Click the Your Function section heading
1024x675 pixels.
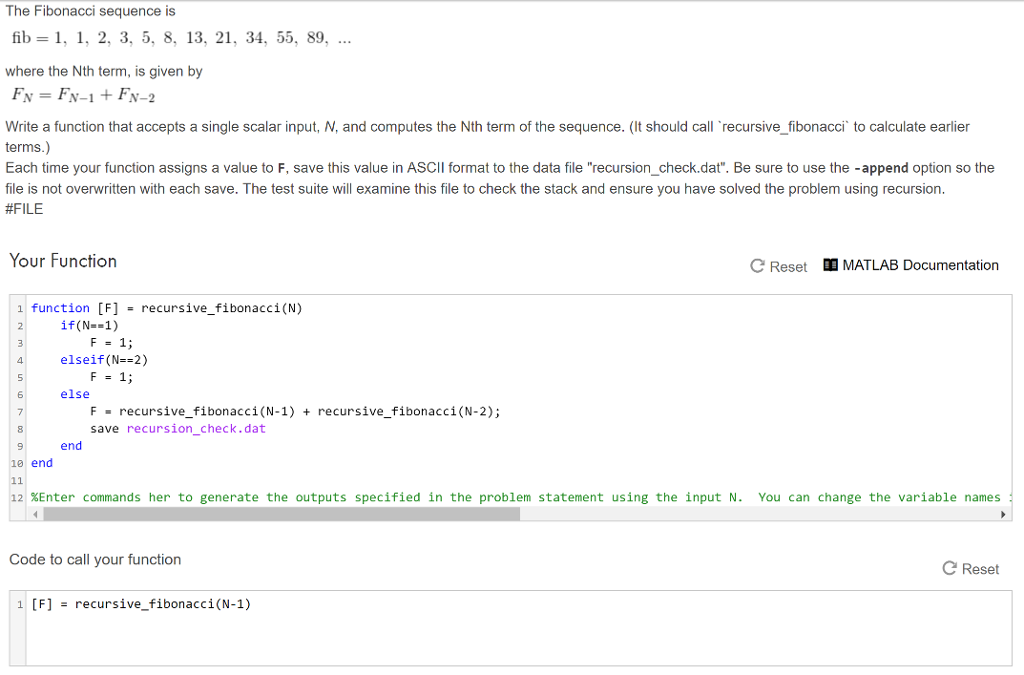click(x=62, y=261)
